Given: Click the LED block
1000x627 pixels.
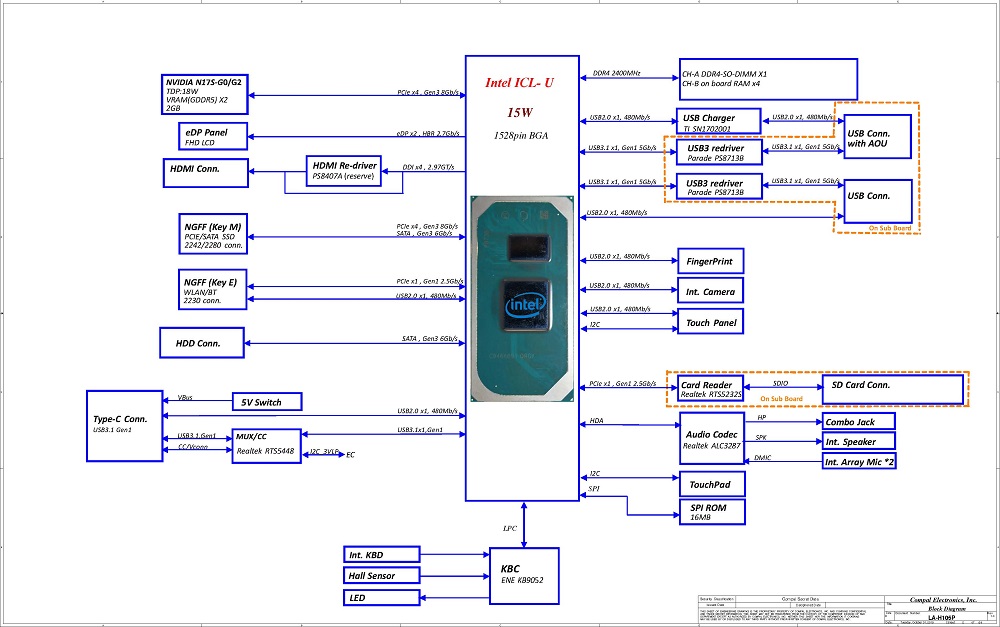Looking at the screenshot, I should click(381, 598).
